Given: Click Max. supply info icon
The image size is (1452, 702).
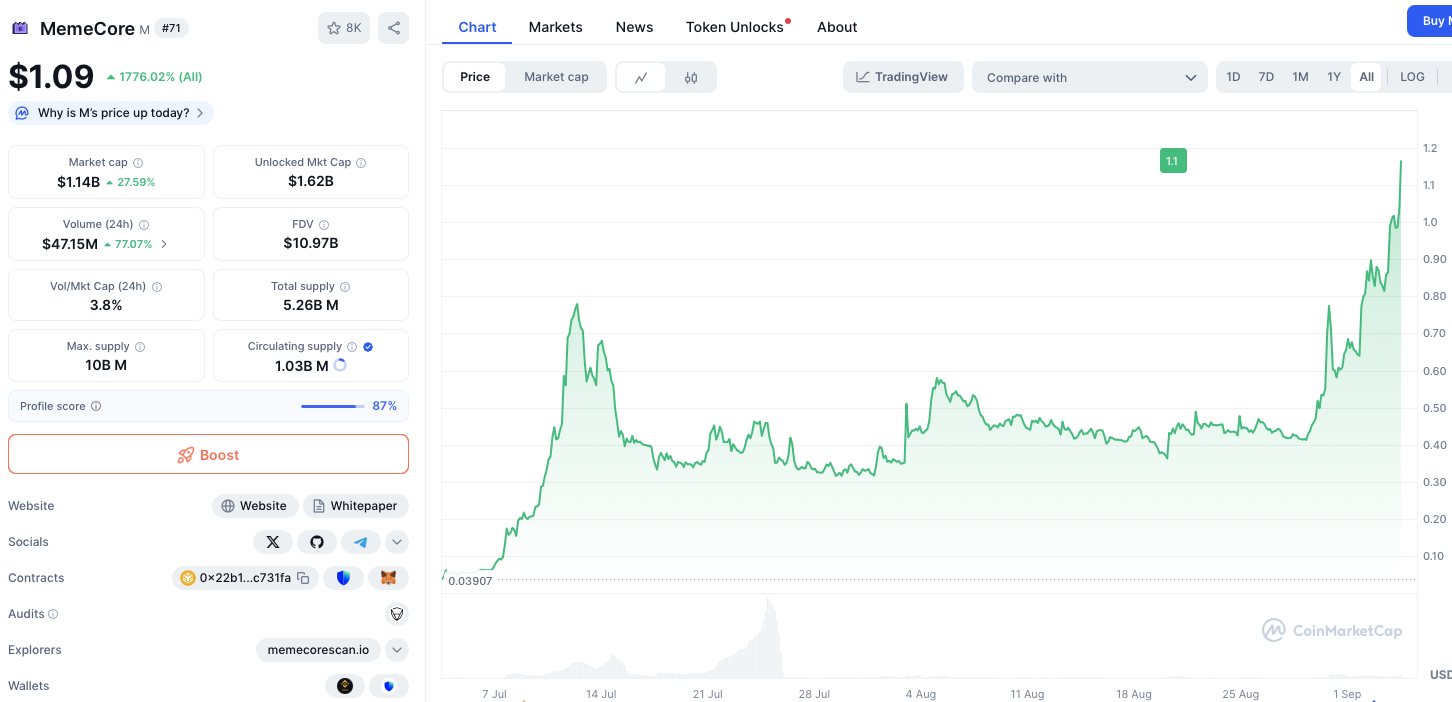Looking at the screenshot, I should (140, 347).
